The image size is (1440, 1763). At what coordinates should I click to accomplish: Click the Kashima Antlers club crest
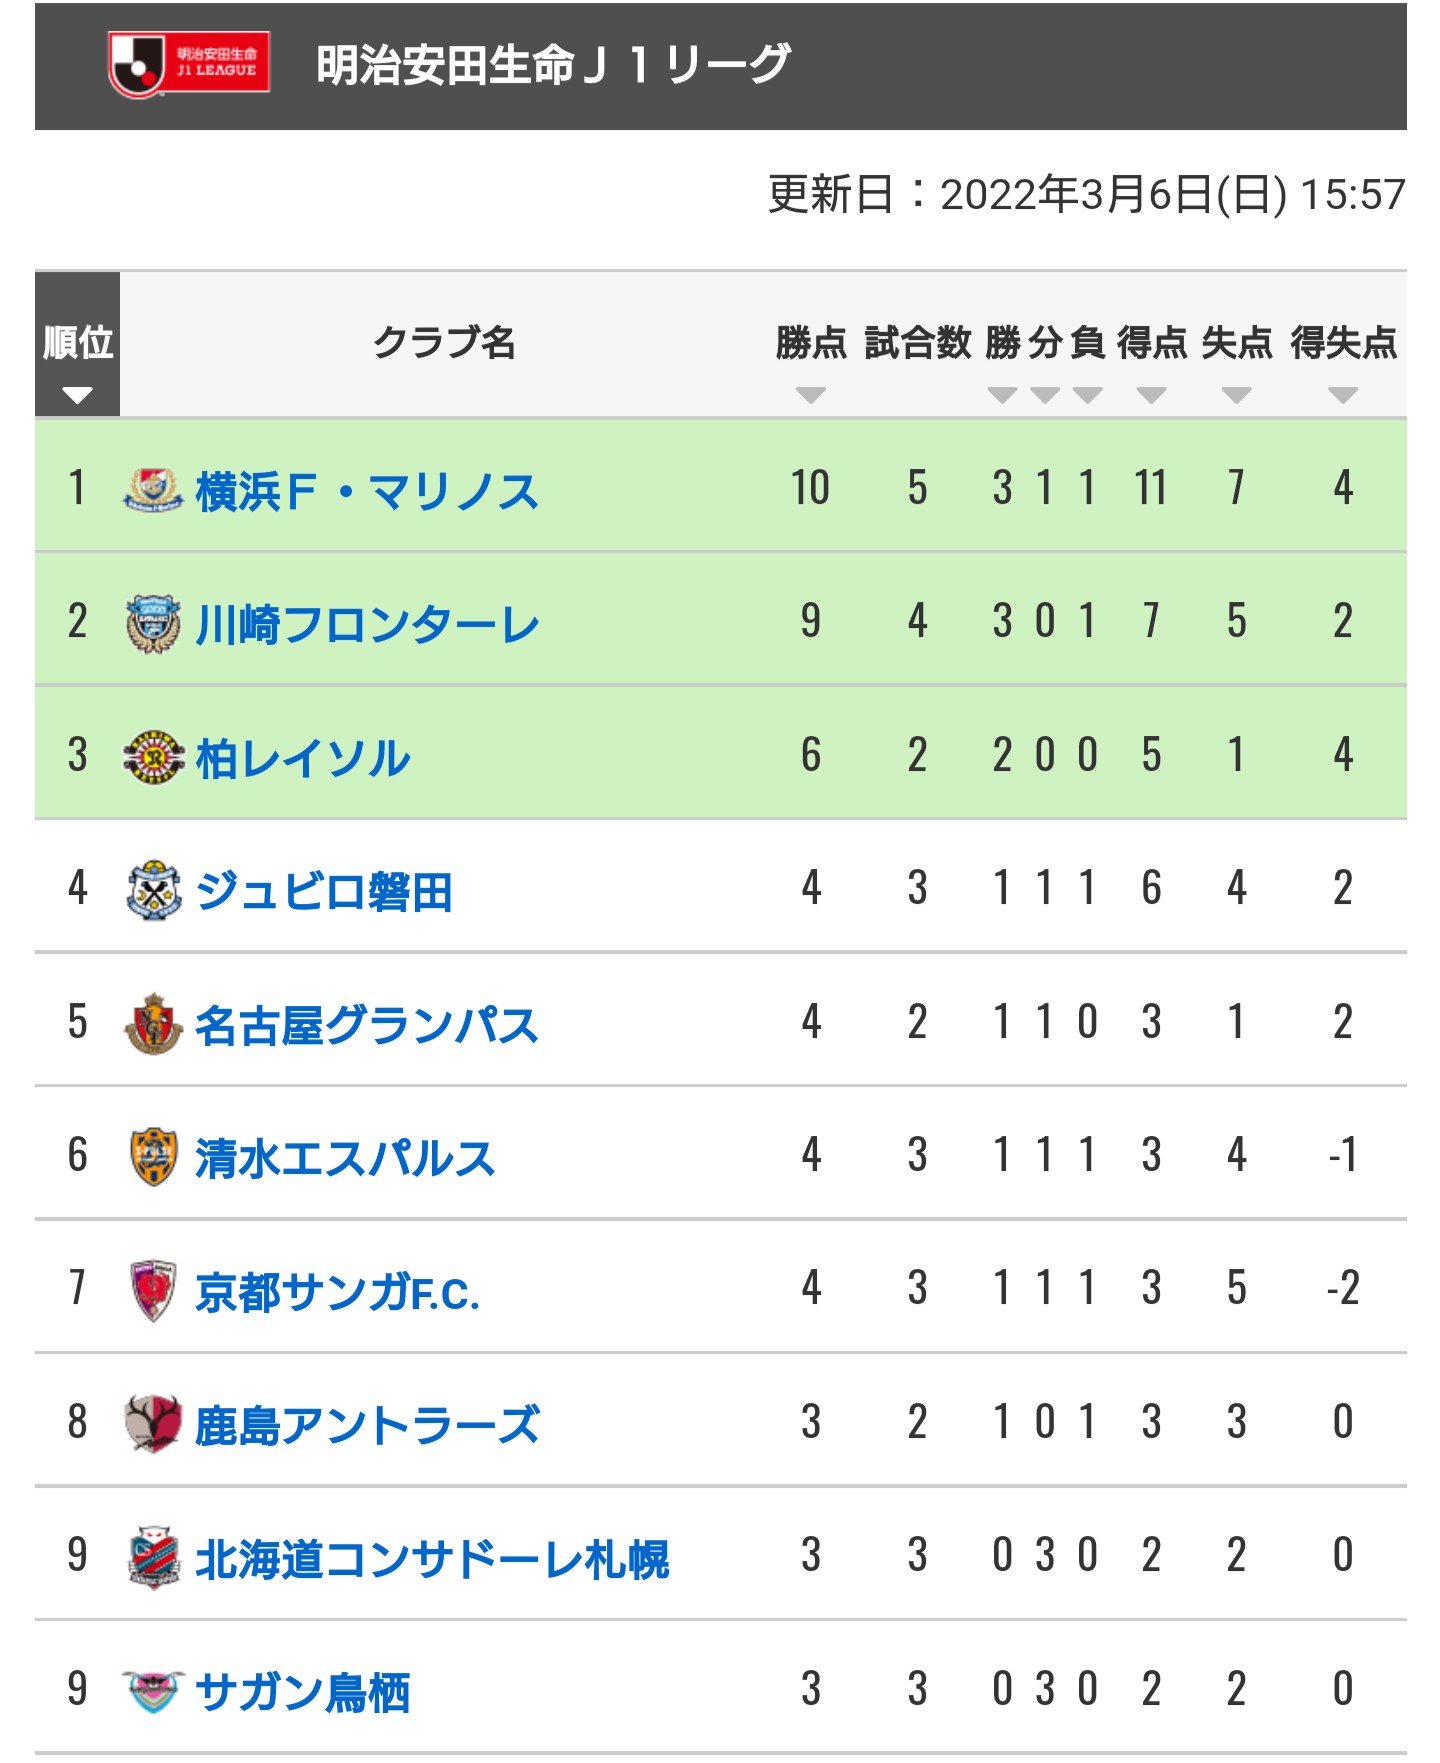click(x=153, y=1423)
